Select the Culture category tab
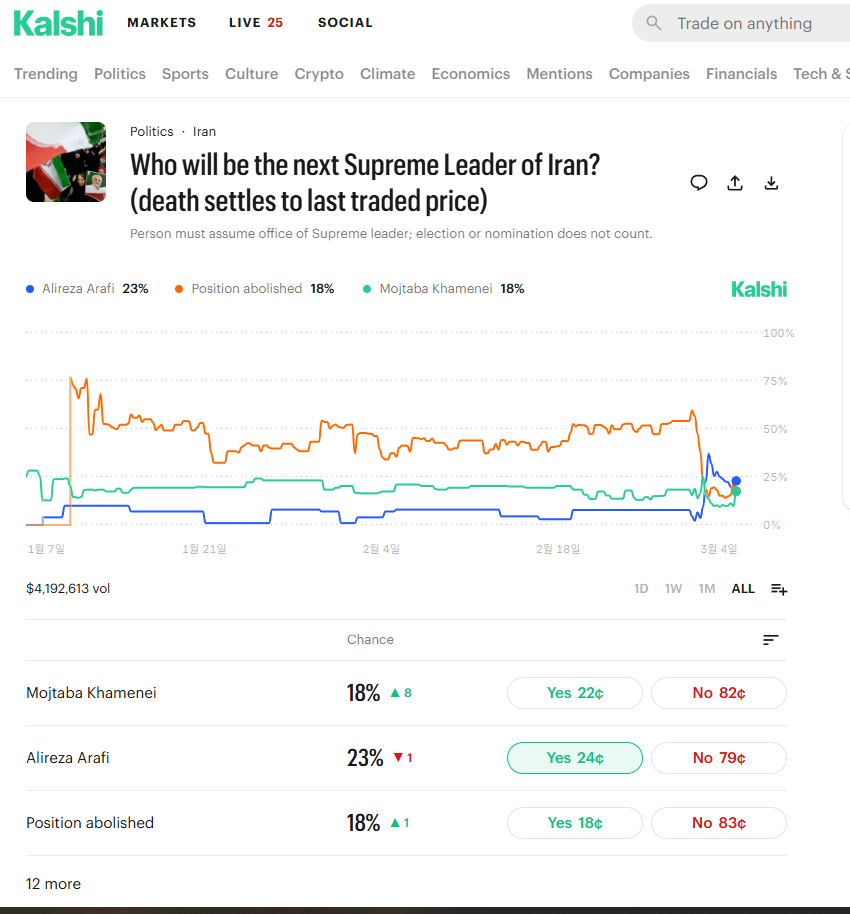 (x=251, y=74)
